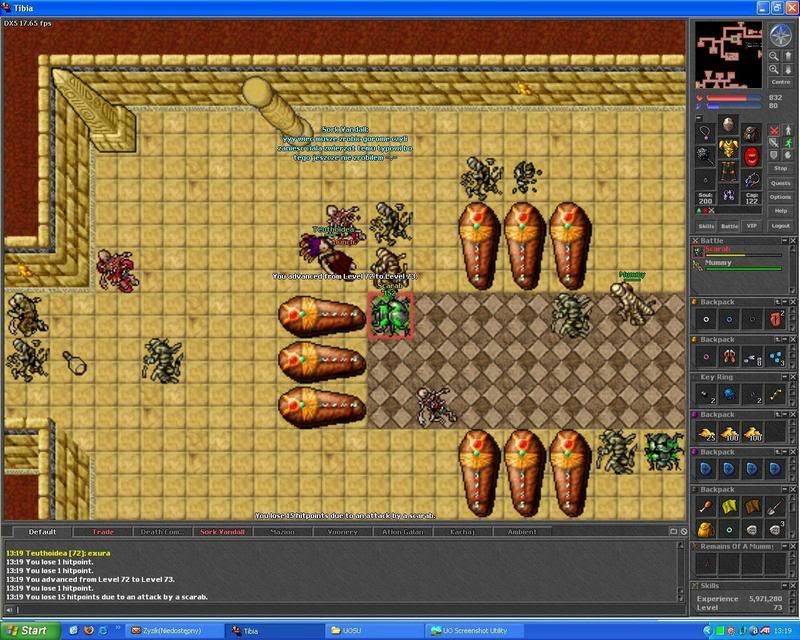
Task: Enable stand while fighting mode
Action: (788, 130)
